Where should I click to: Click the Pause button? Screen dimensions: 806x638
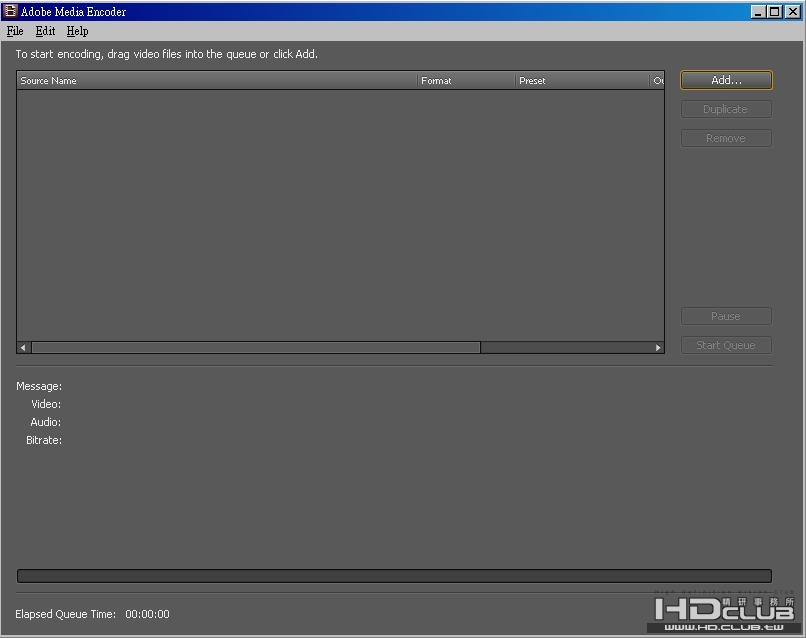click(x=726, y=316)
